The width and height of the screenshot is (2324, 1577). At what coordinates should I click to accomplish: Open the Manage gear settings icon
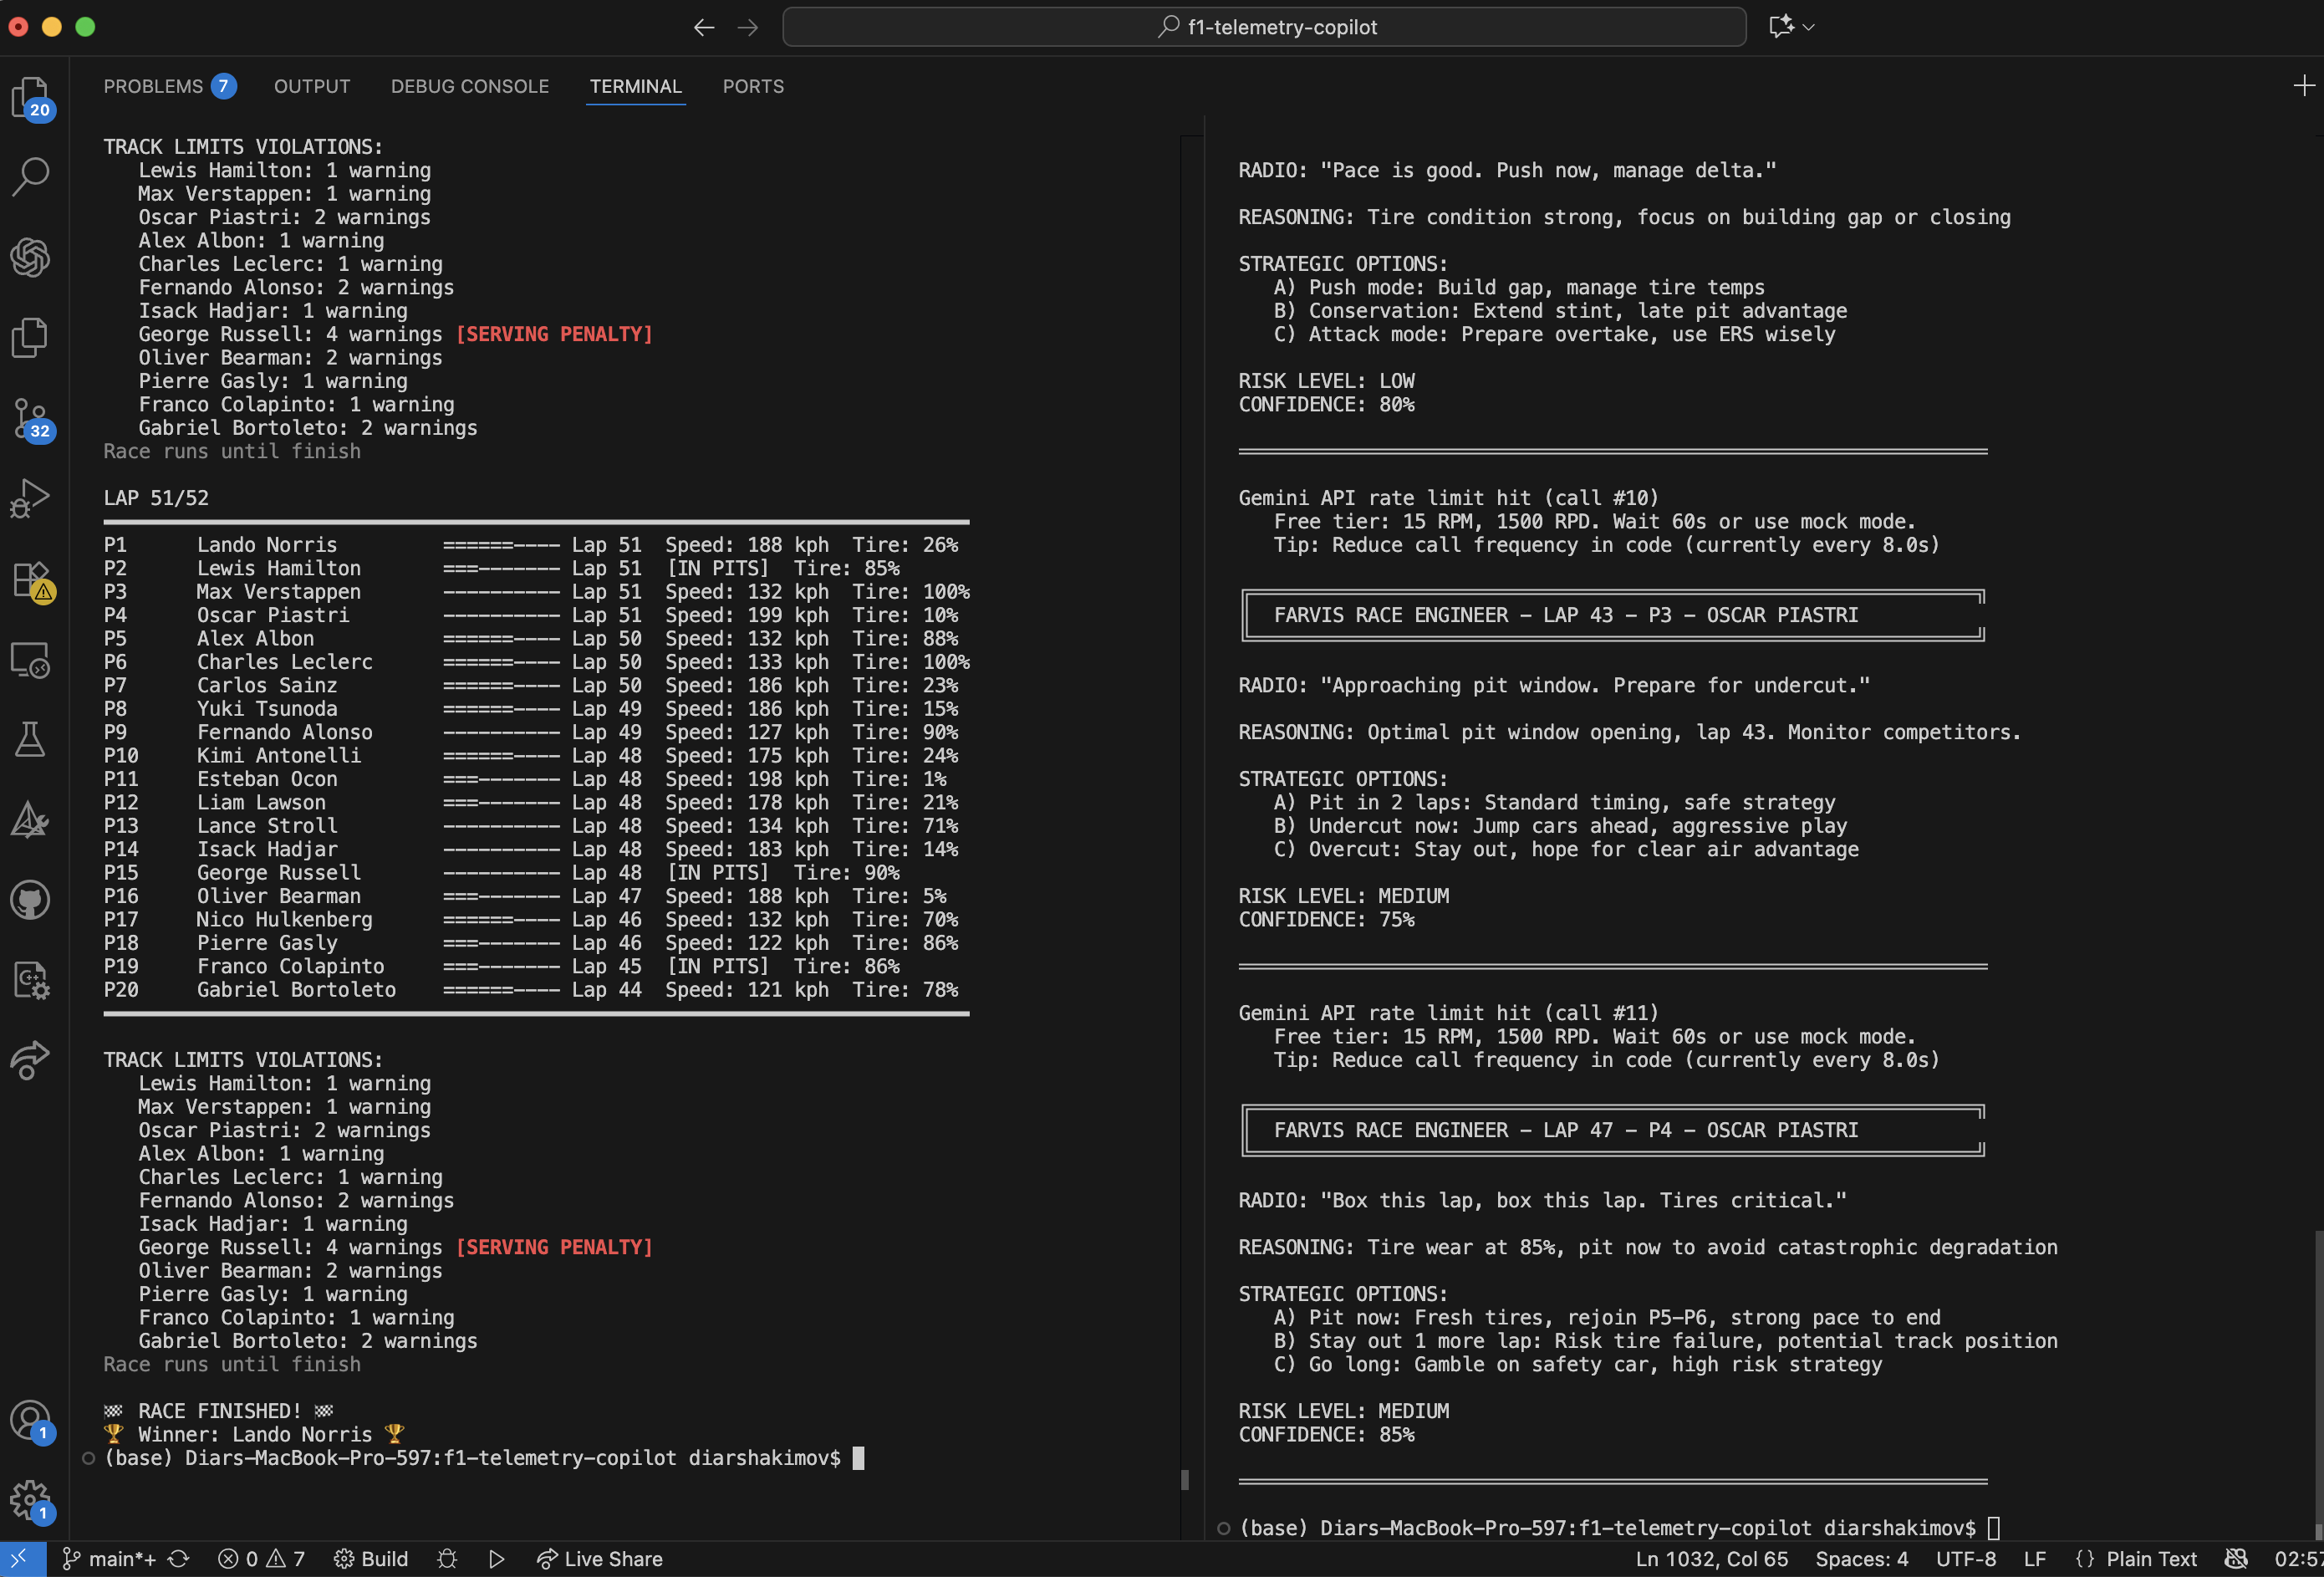pyautogui.click(x=30, y=1499)
